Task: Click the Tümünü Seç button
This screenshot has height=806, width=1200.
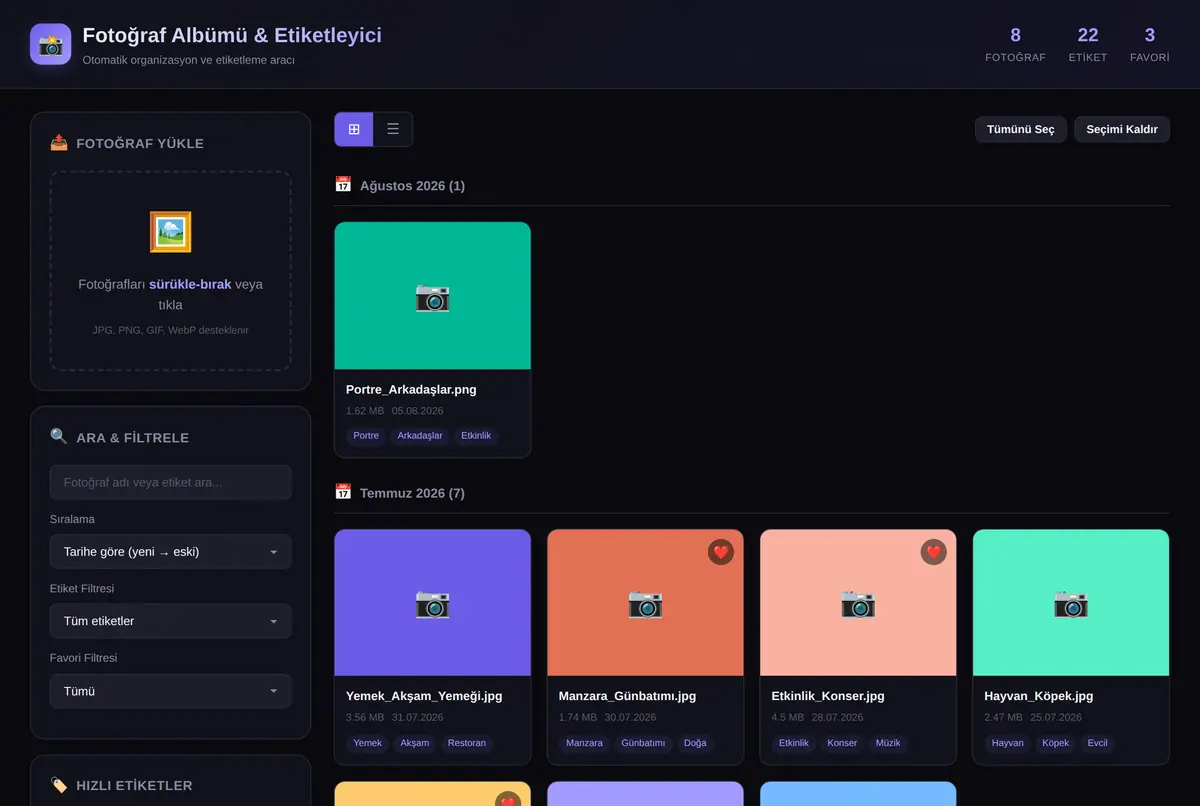Action: [x=1021, y=129]
